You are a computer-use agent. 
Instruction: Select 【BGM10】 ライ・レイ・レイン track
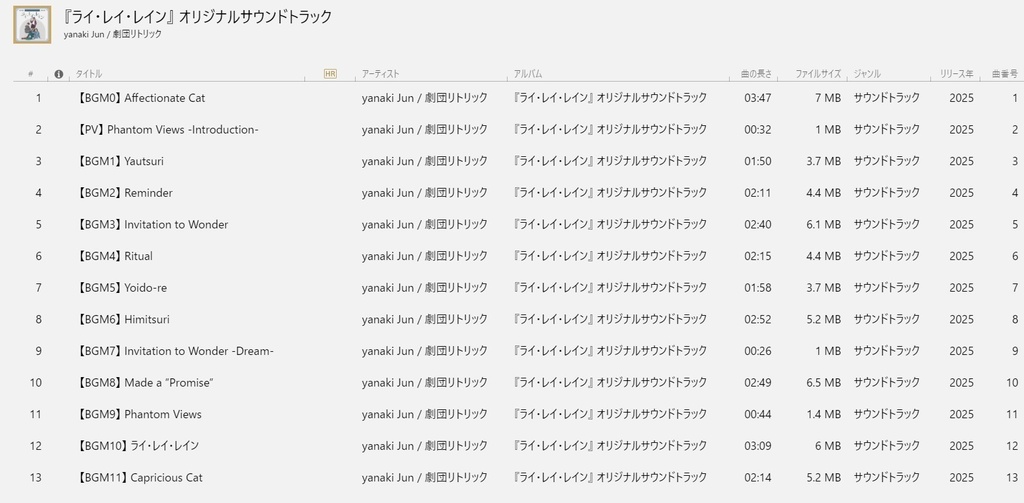[138, 446]
